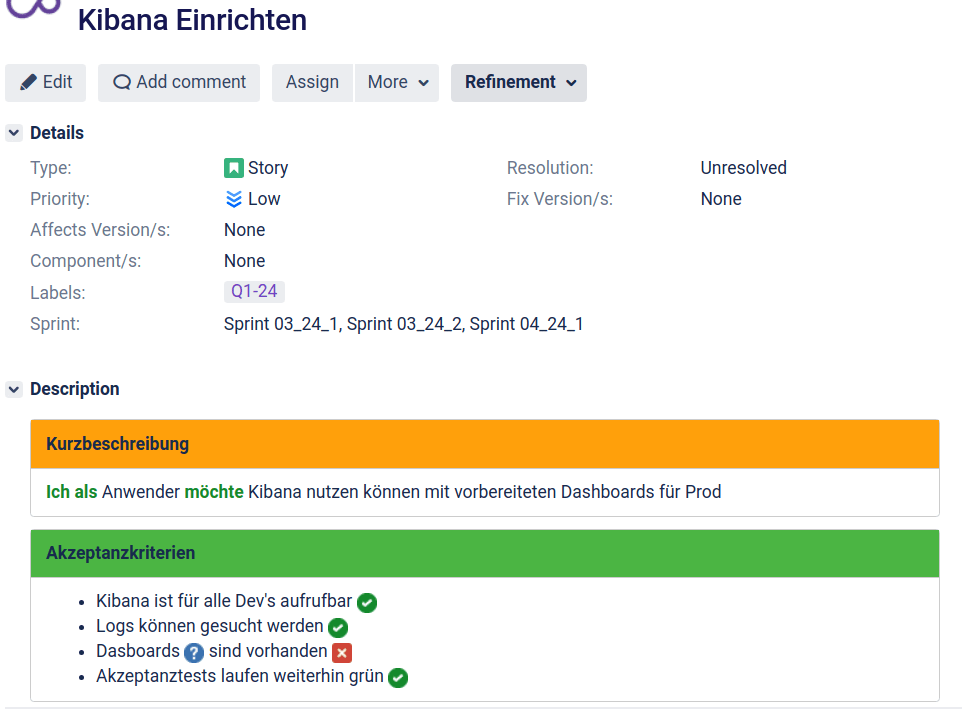Click the Affects Version/s None value

click(244, 230)
